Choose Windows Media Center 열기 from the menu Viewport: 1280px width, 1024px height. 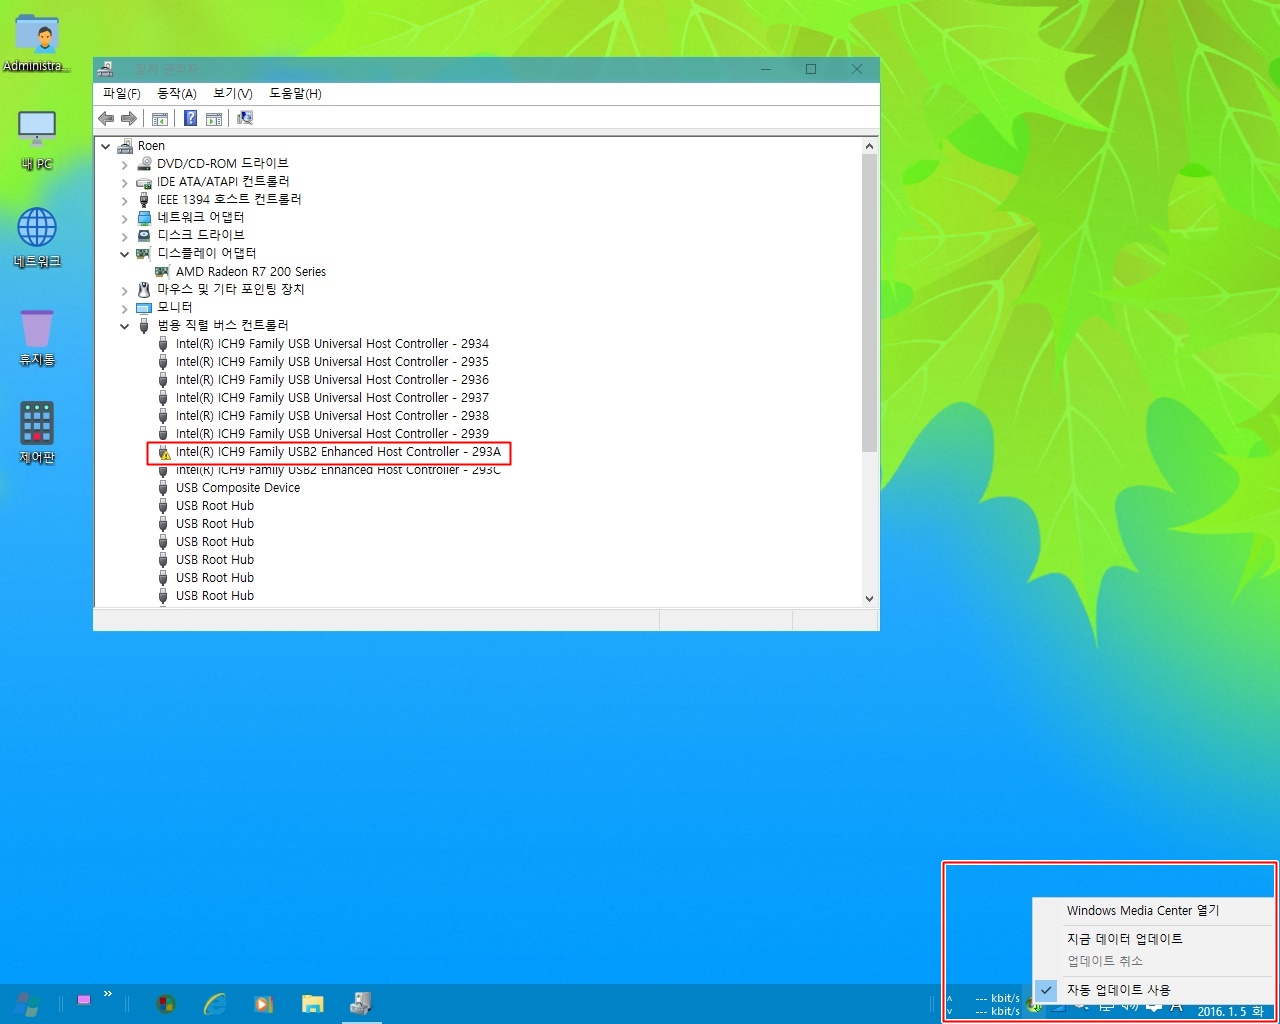coord(1152,911)
